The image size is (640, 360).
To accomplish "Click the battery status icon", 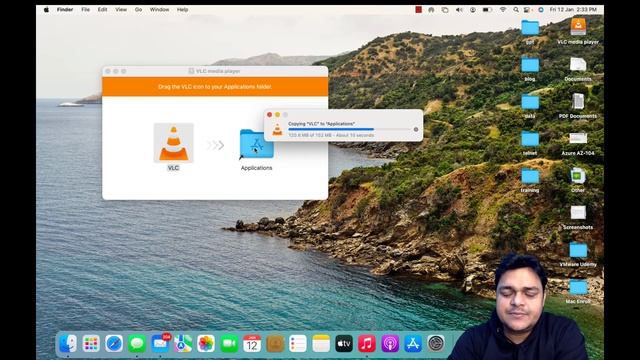I will pyautogui.click(x=487, y=9).
